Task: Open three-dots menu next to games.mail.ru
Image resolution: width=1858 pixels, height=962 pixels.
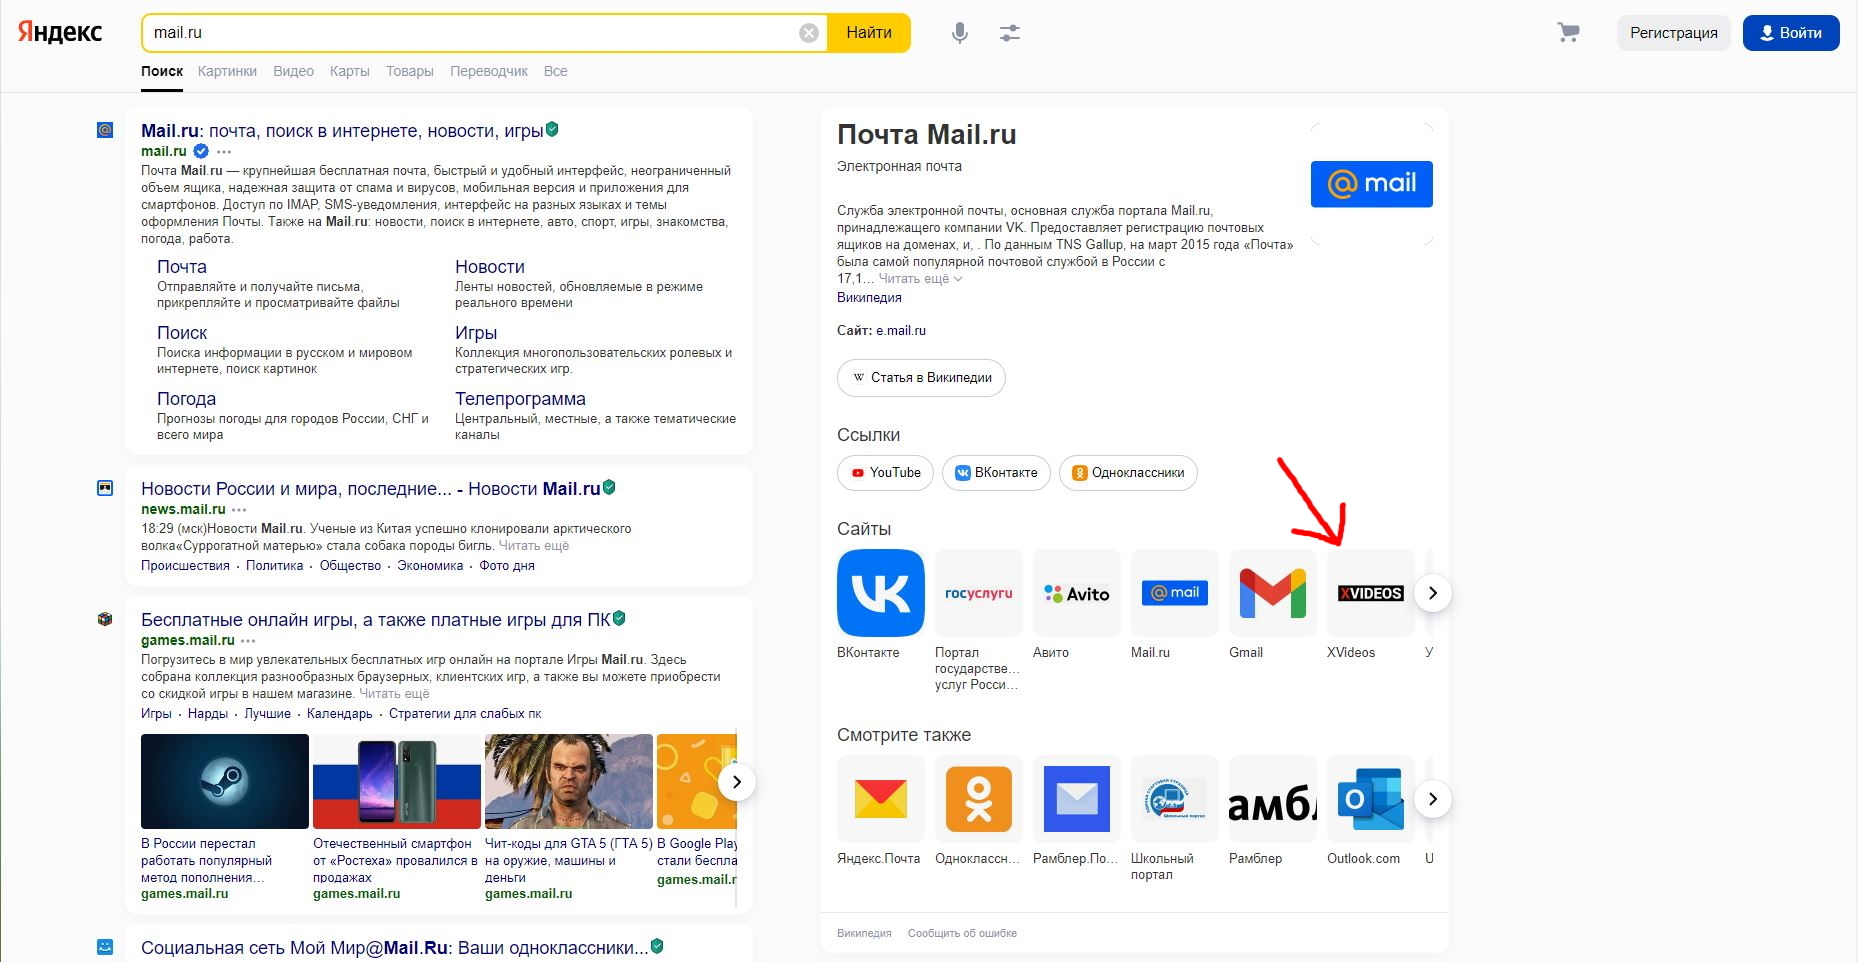Action: tap(248, 641)
